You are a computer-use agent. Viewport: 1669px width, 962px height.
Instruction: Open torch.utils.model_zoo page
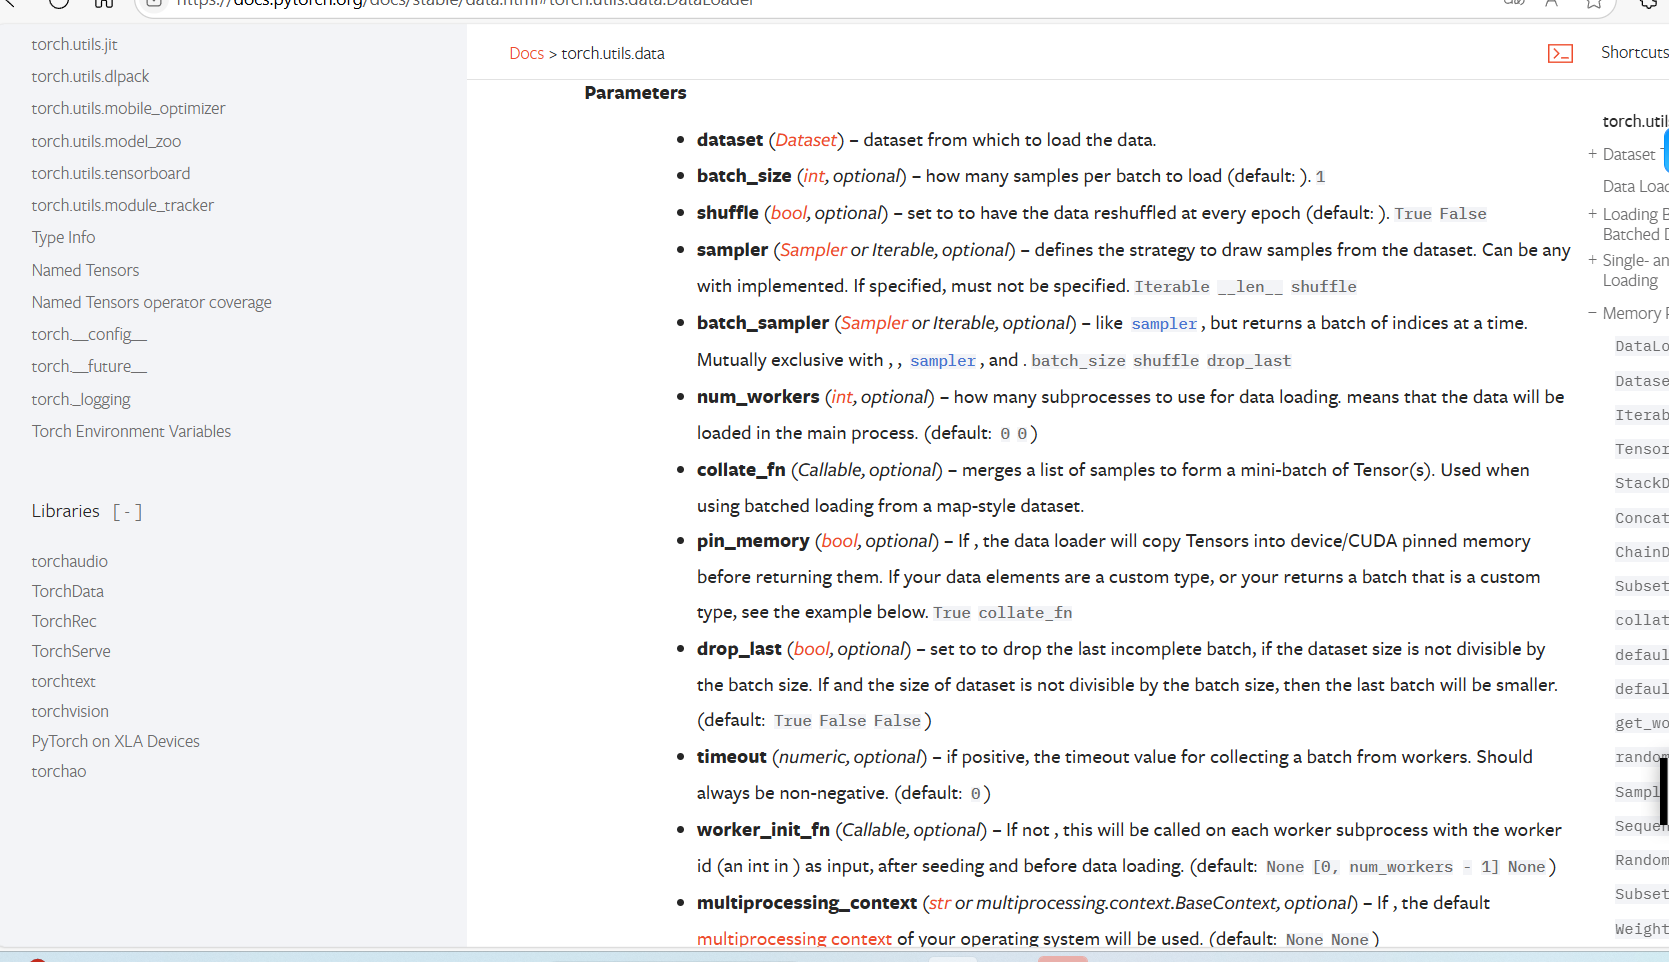pos(106,142)
